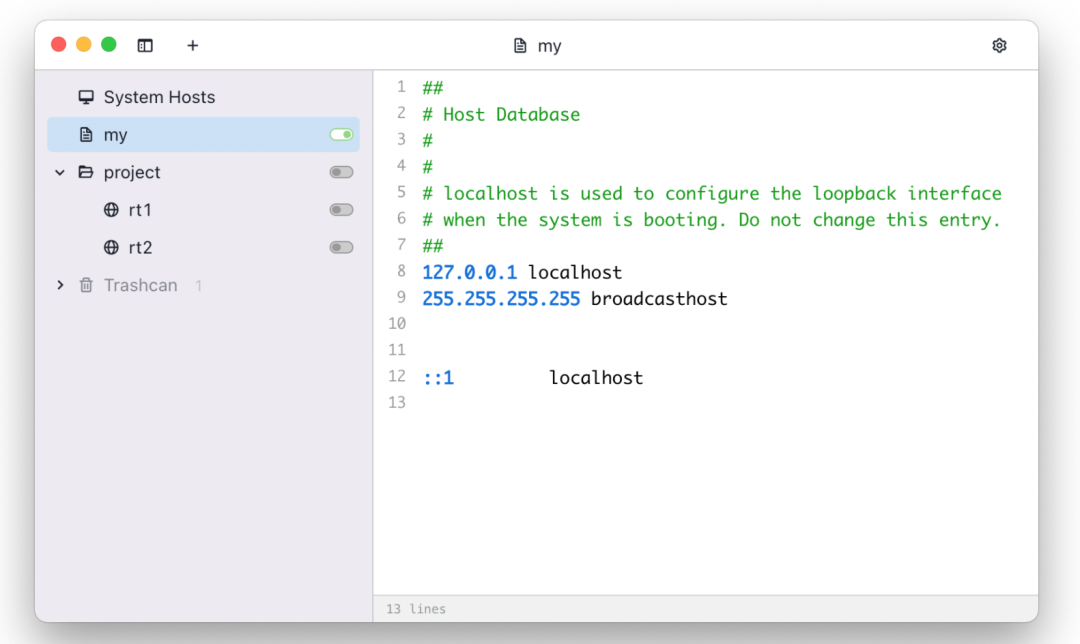The image size is (1080, 644).
Task: Click the Trashcan item count 1
Action: click(x=198, y=285)
